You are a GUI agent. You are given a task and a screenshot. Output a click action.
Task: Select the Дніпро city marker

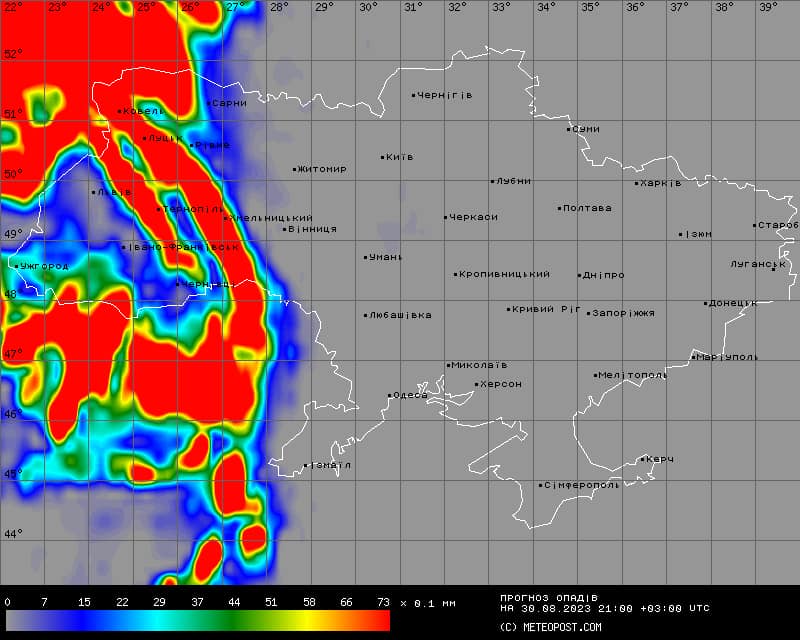(580, 275)
